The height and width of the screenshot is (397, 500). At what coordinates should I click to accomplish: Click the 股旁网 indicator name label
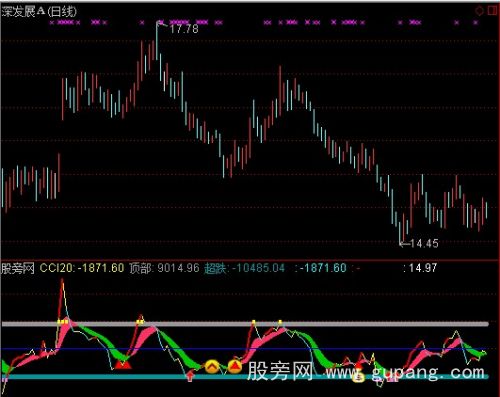(18, 268)
